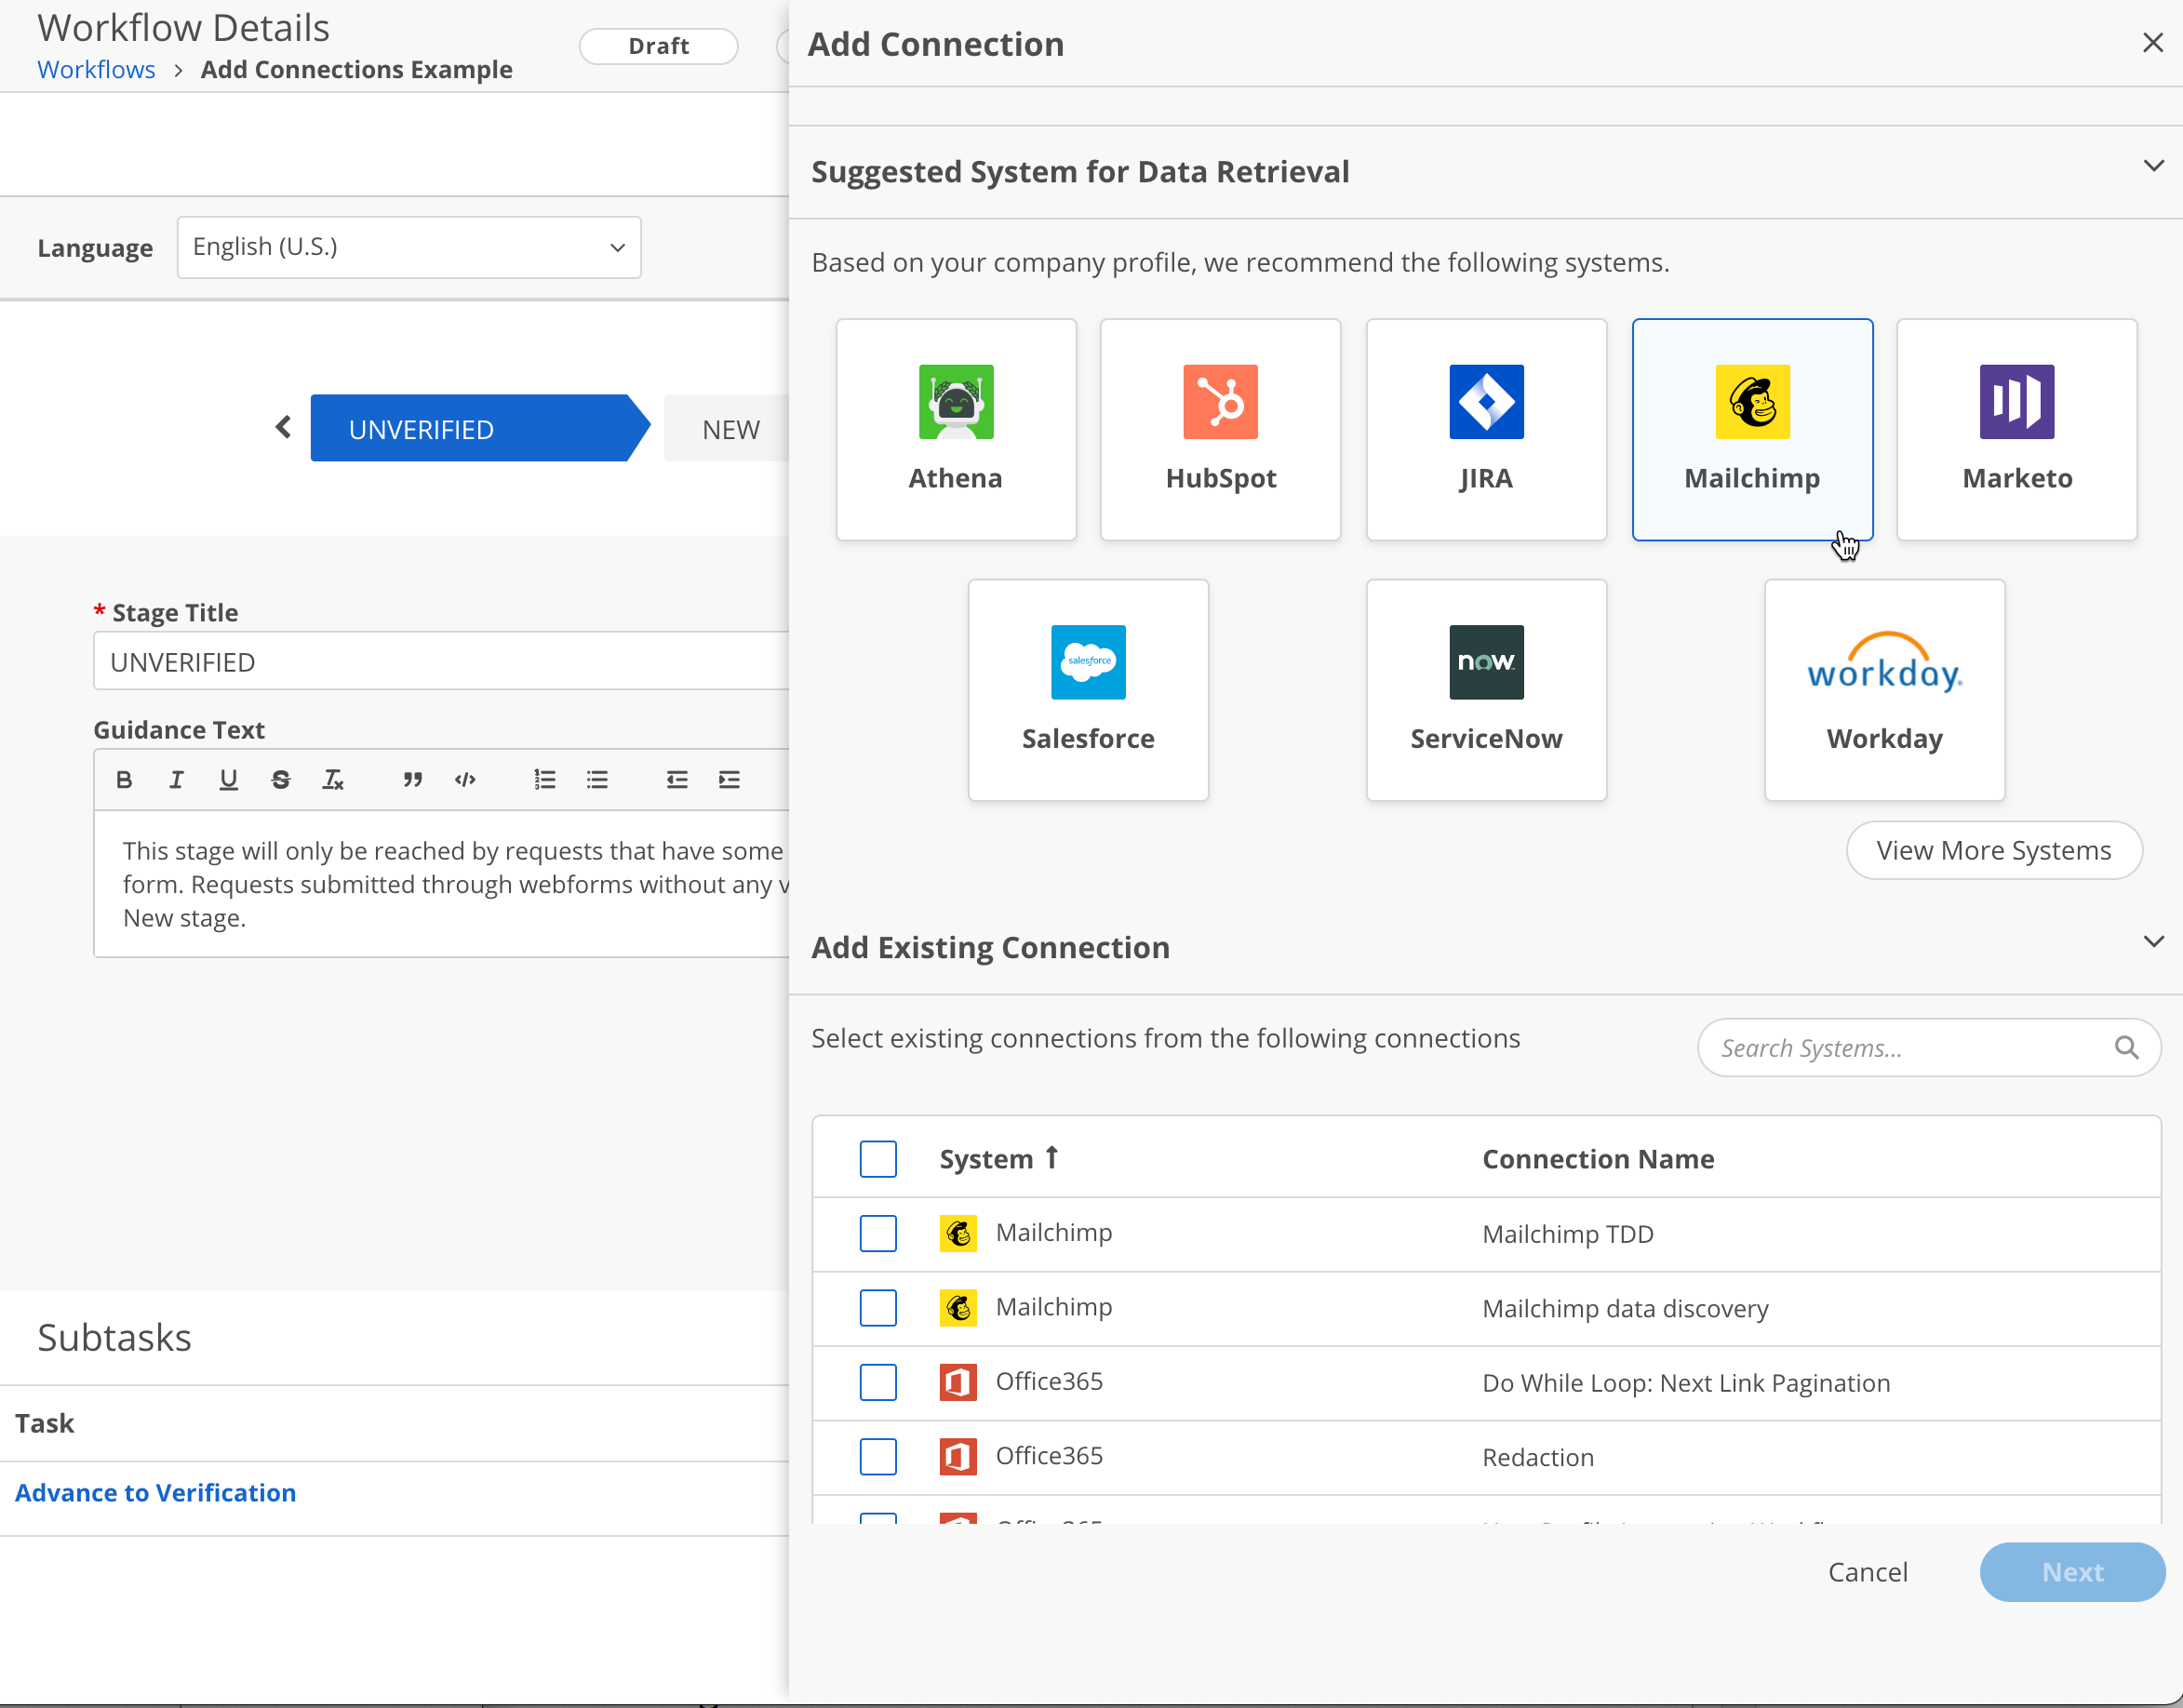Click the Stage Title input field
2183x1708 pixels.
(x=441, y=661)
